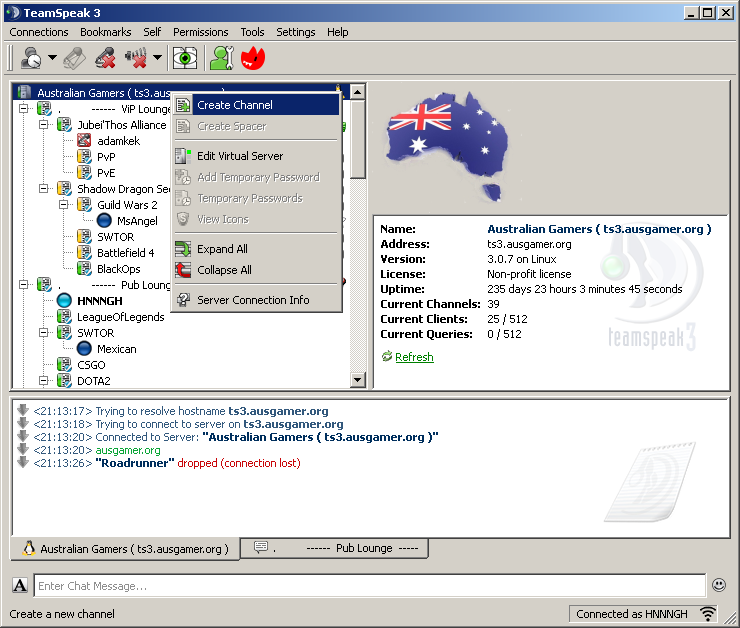Open the mute speakers dropdown arrow

157,58
